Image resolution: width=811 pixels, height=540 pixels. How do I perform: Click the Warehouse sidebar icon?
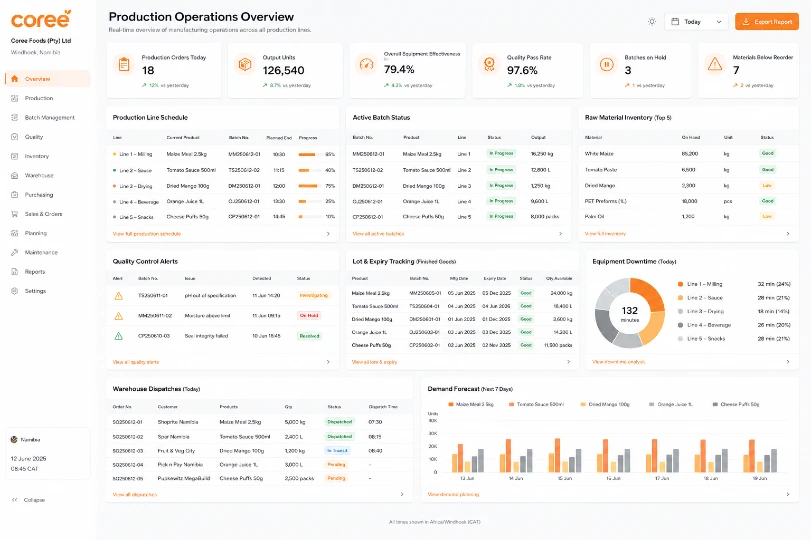(14, 175)
